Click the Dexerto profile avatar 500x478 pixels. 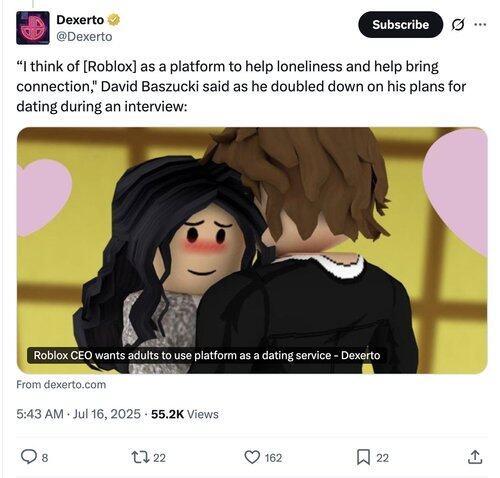(x=33, y=28)
